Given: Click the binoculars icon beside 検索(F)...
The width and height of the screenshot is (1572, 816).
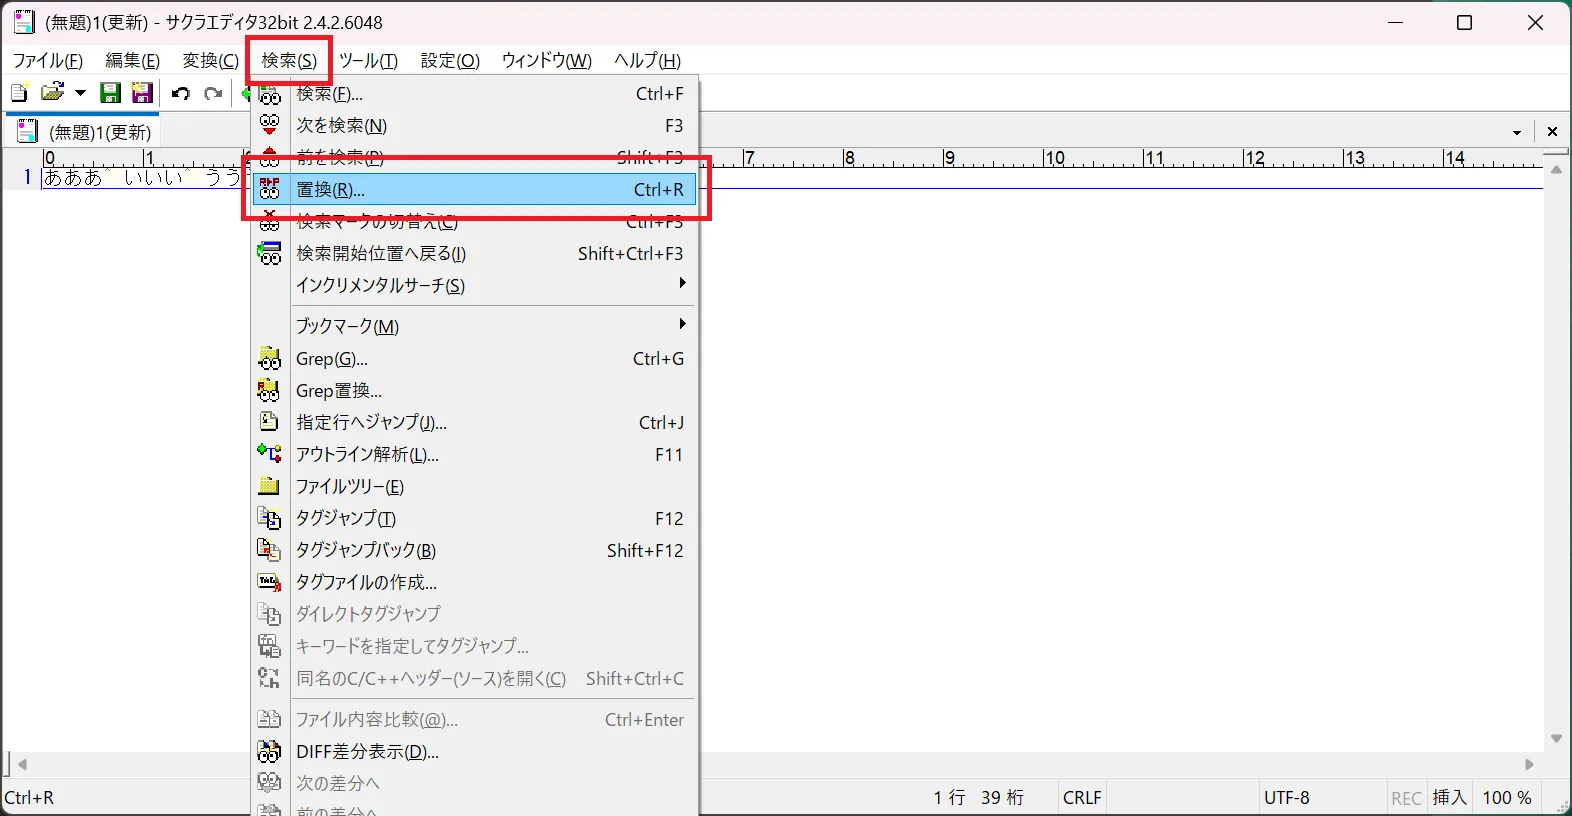Looking at the screenshot, I should point(270,96).
